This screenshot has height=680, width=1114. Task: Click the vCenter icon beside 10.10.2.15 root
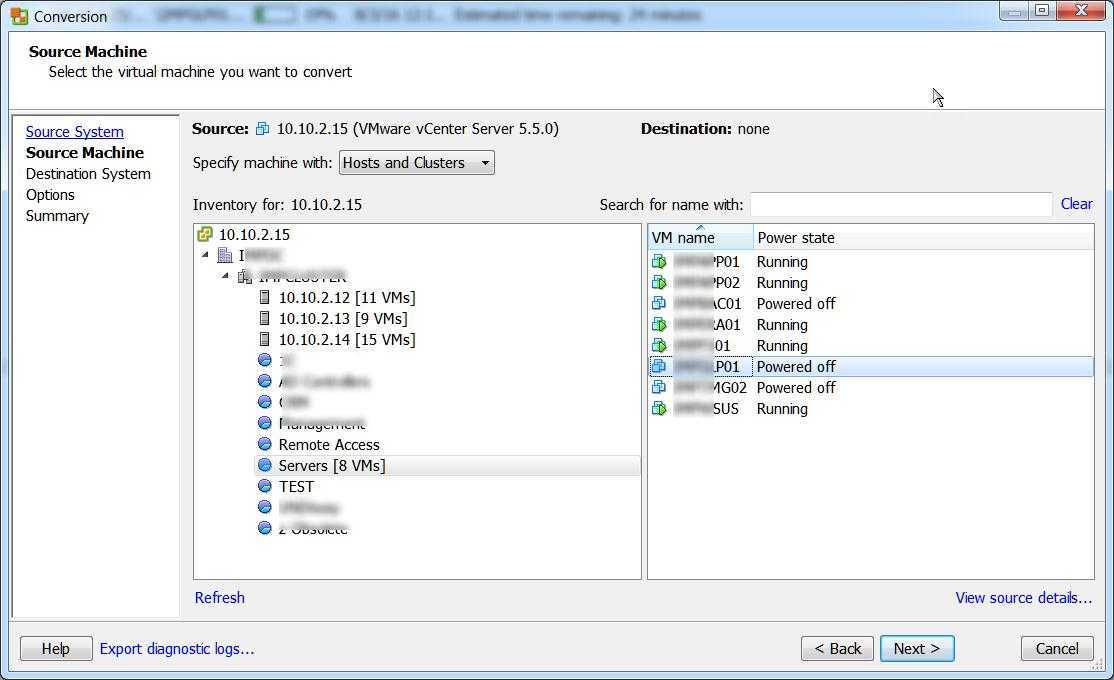205,234
